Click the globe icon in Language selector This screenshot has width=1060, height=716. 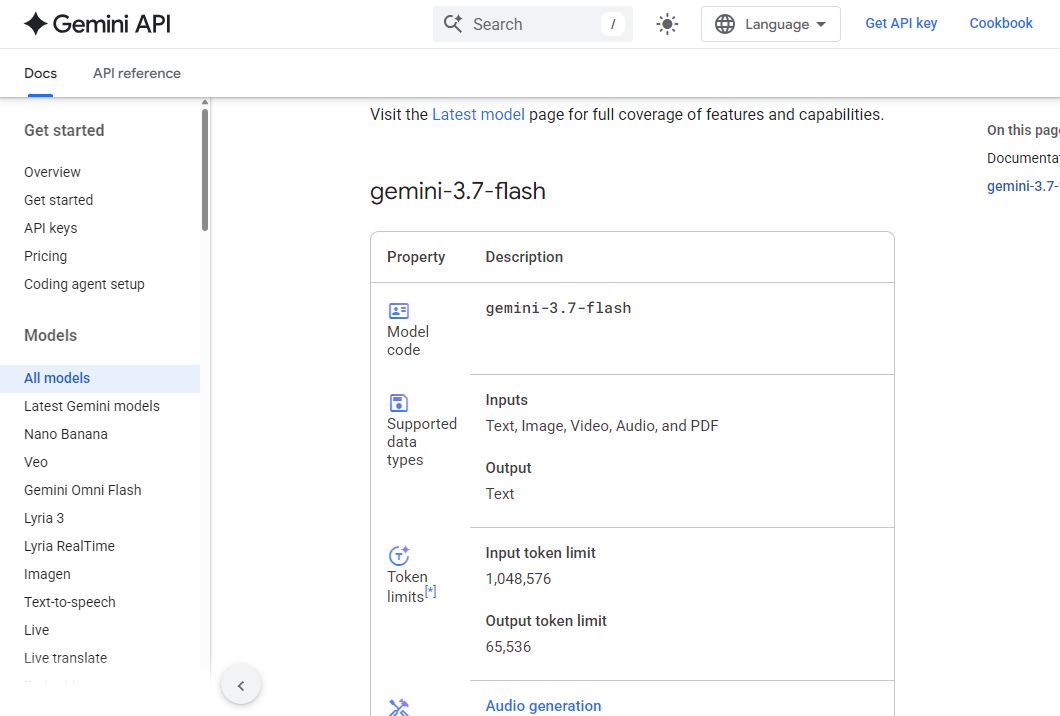[725, 24]
